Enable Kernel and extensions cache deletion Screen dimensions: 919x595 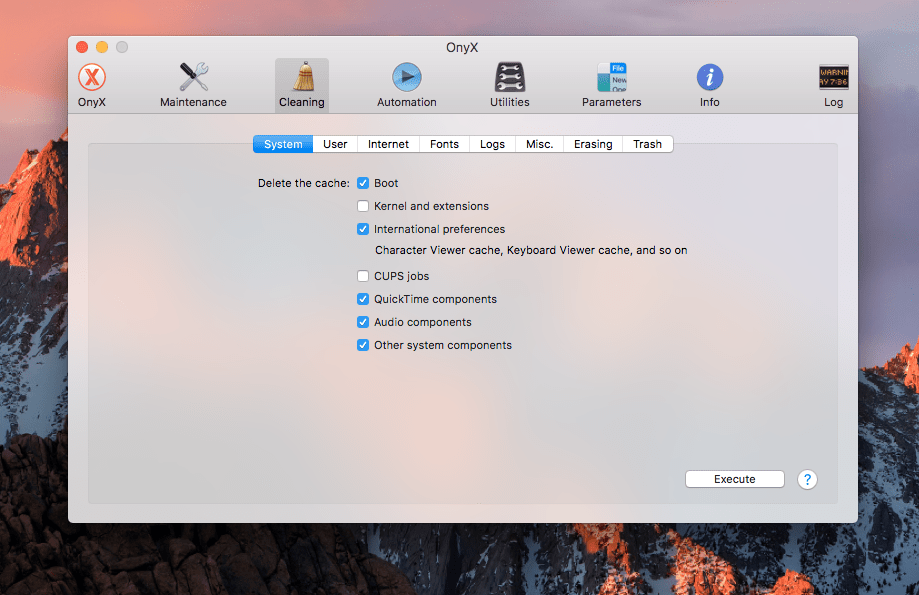[x=363, y=206]
